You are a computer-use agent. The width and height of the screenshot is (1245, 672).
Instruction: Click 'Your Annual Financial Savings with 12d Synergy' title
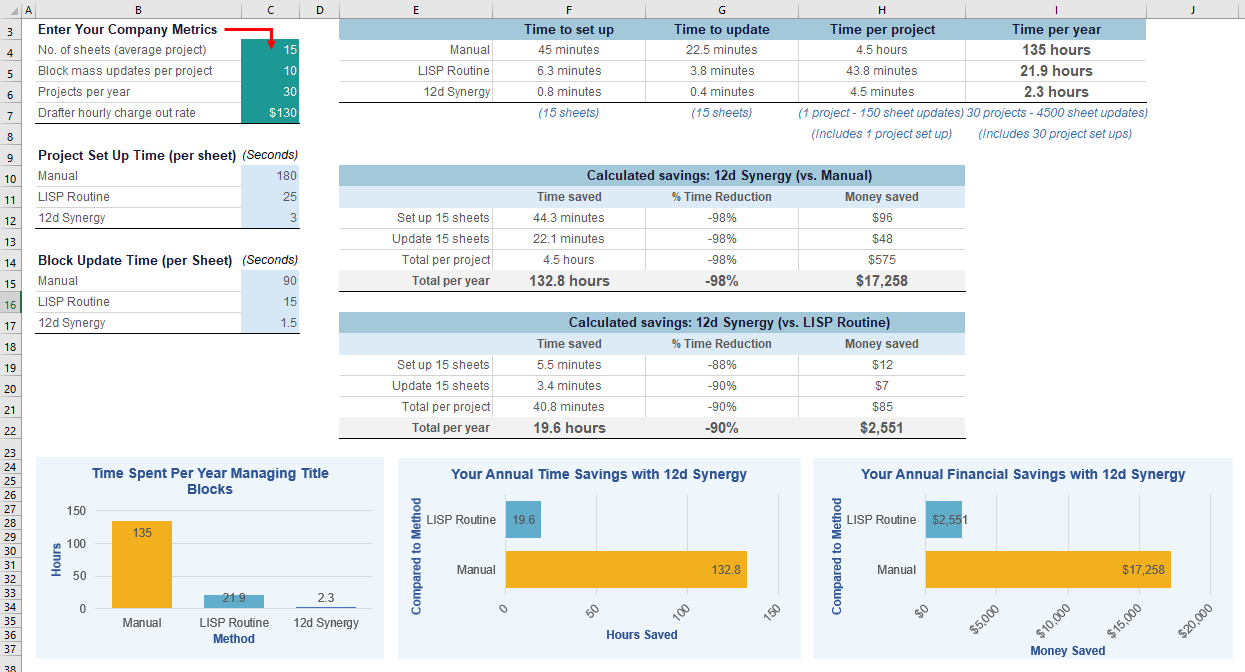point(1023,474)
